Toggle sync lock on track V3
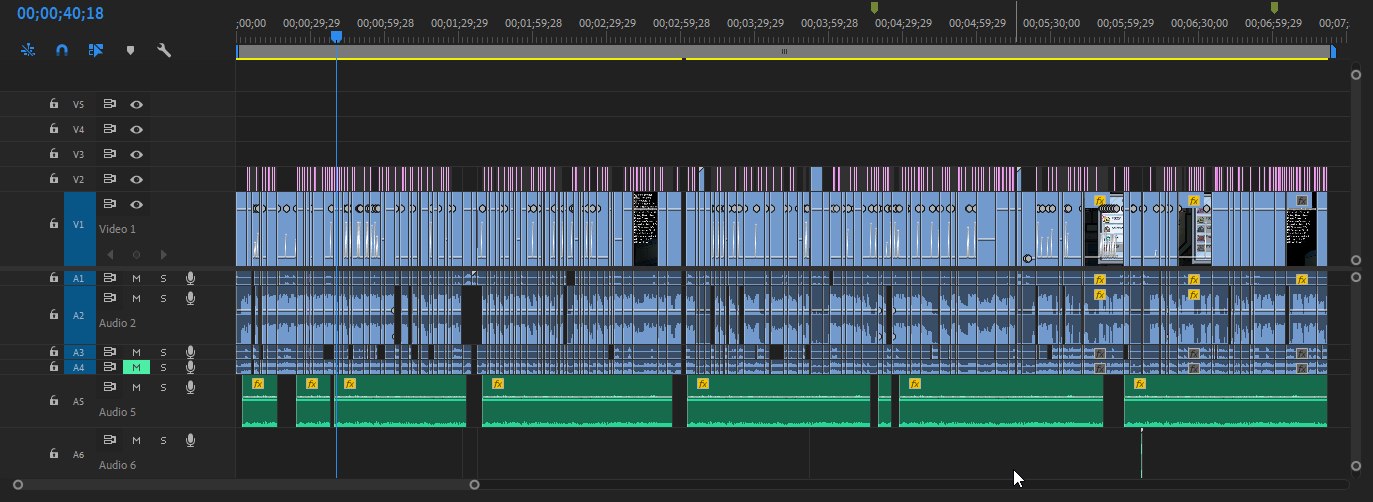Image resolution: width=1373 pixels, height=502 pixels. click(x=110, y=154)
